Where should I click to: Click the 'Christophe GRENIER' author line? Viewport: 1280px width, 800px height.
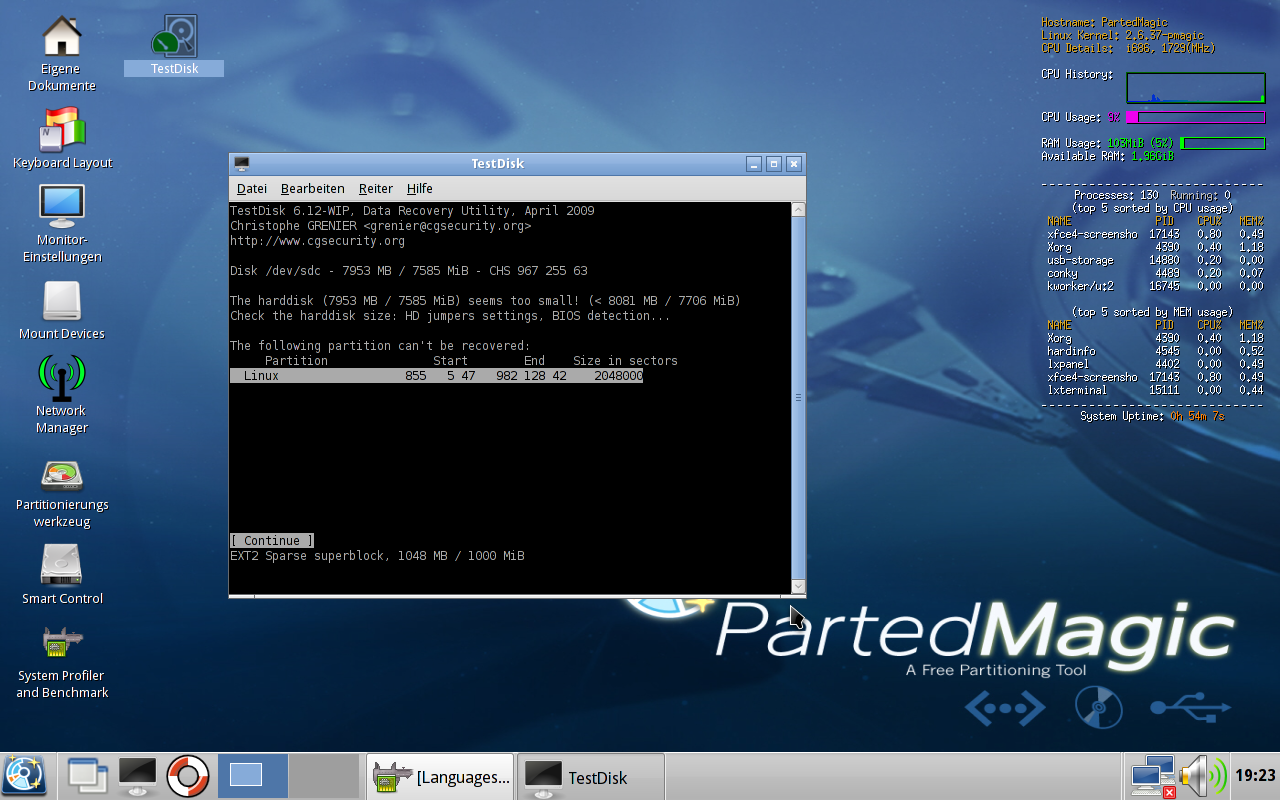(x=380, y=226)
